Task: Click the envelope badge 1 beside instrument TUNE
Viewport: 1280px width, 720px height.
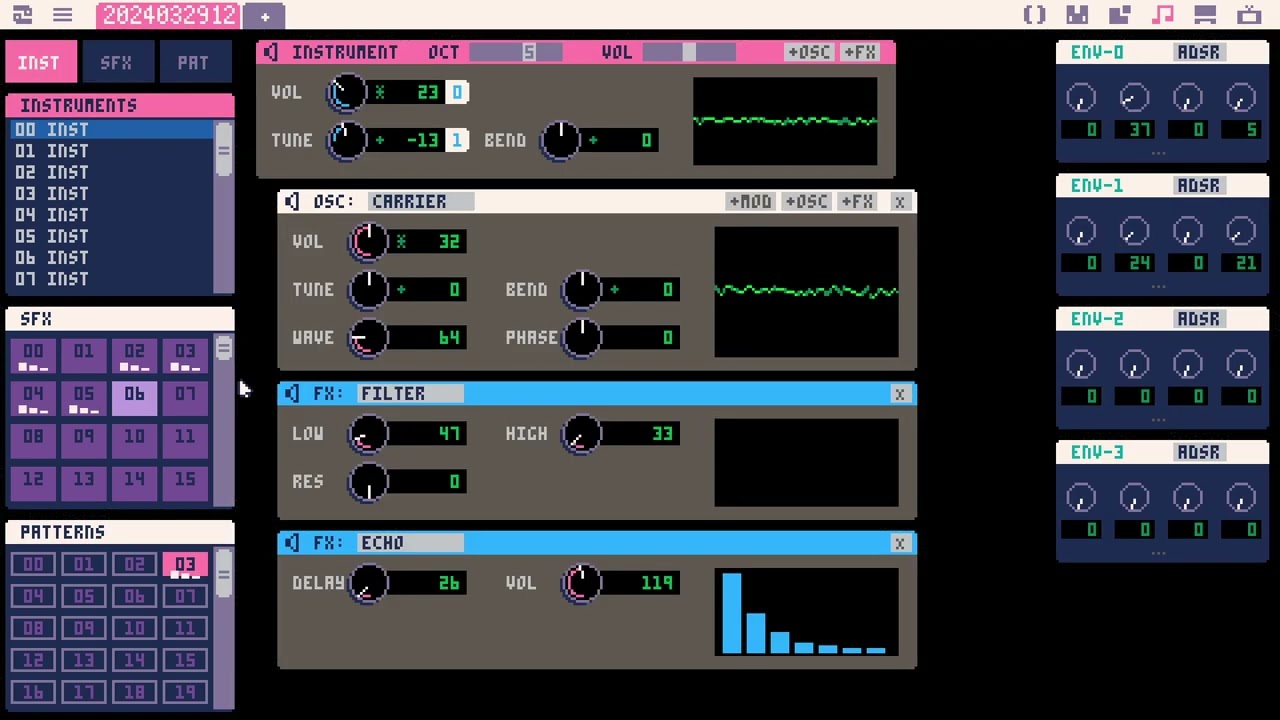Action: click(457, 140)
